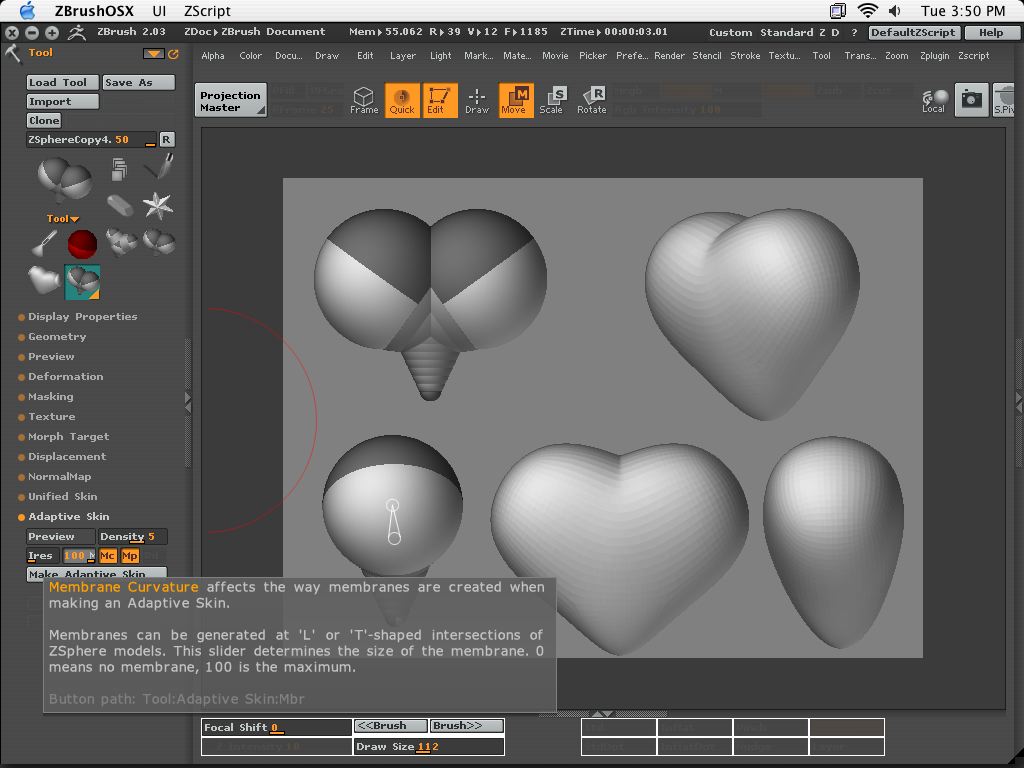
Task: Click the Frame icon in the toolbar
Action: [x=364, y=100]
